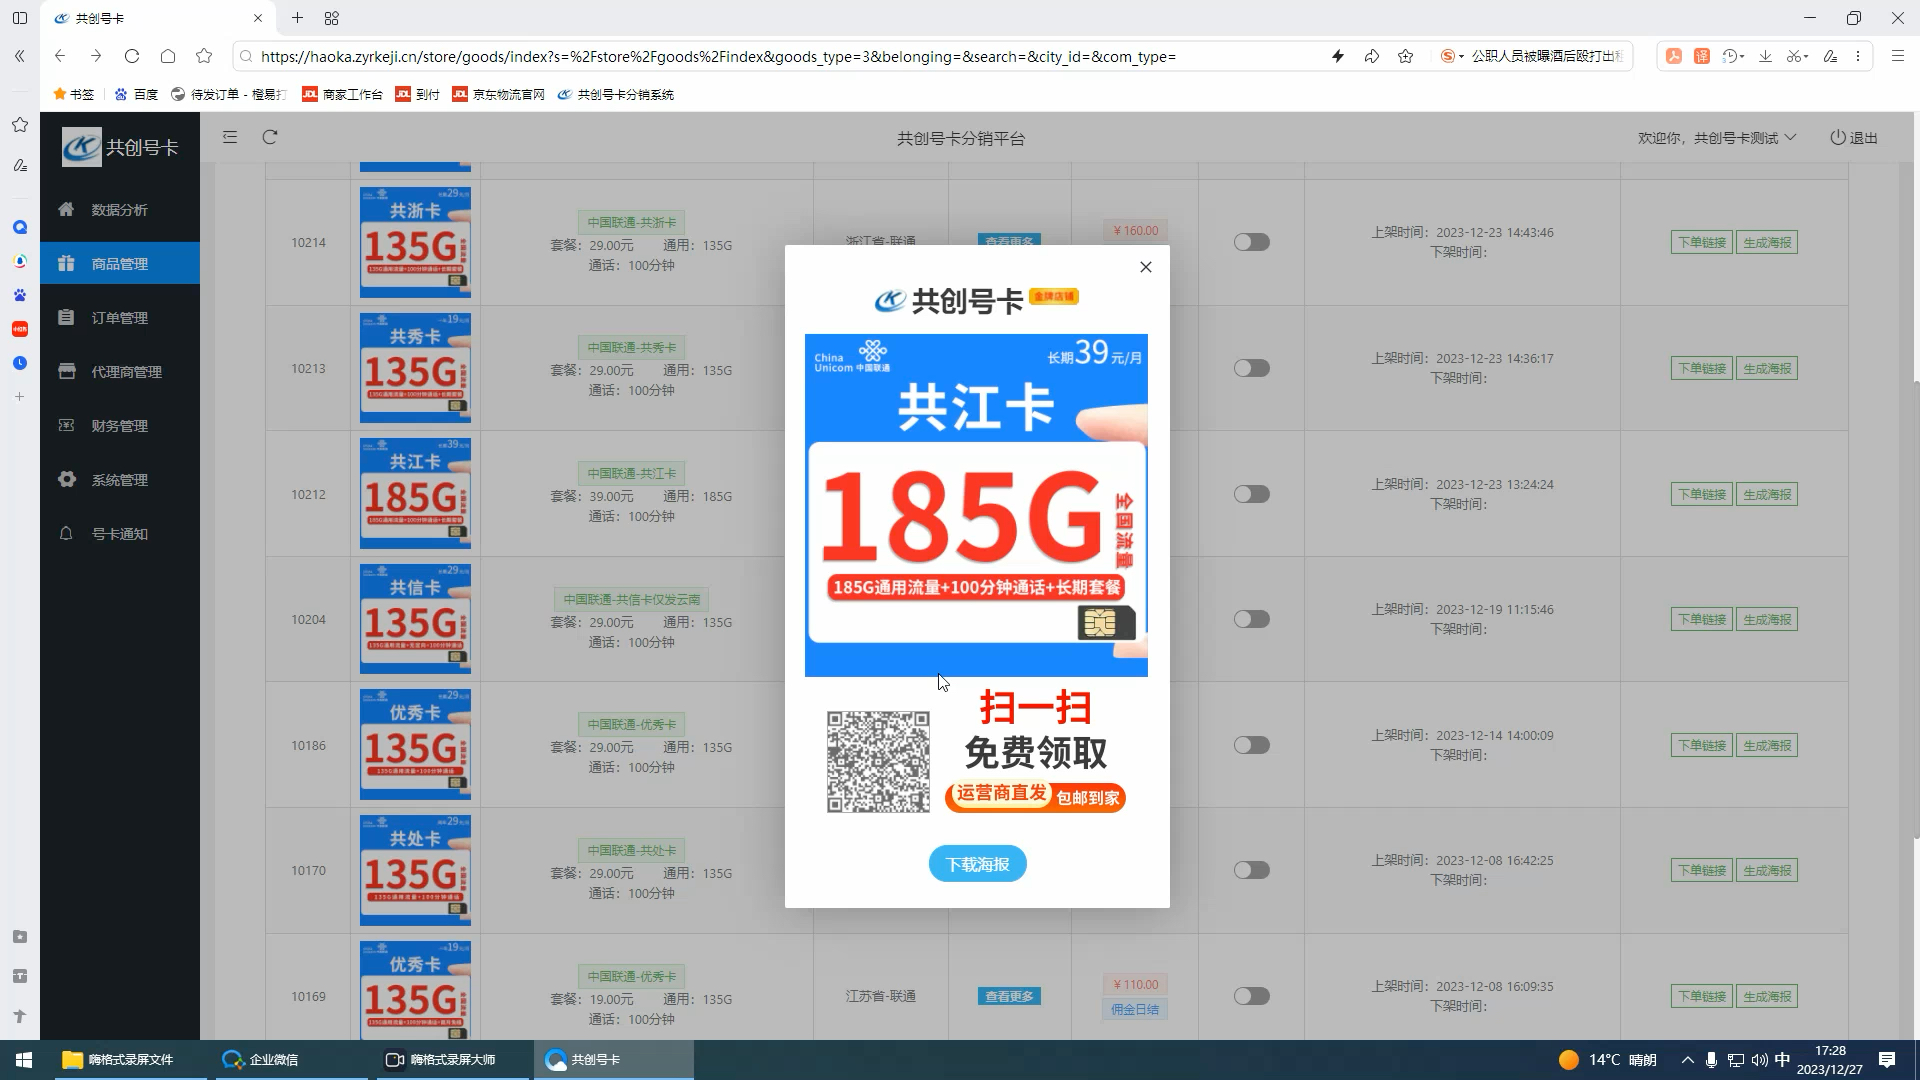Open 代理商管理 in the sidebar
This screenshot has width=1920, height=1080.
pyautogui.click(x=120, y=371)
